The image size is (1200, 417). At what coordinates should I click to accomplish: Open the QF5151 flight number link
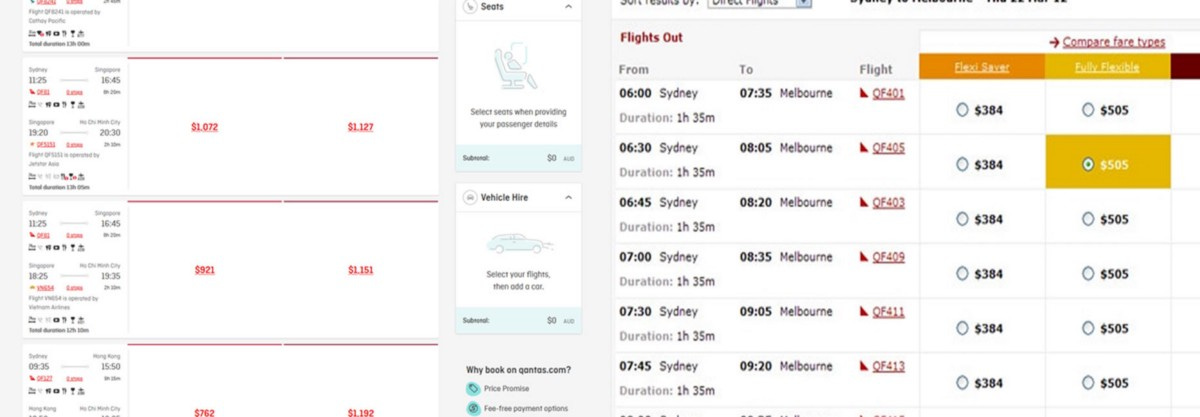(x=47, y=145)
